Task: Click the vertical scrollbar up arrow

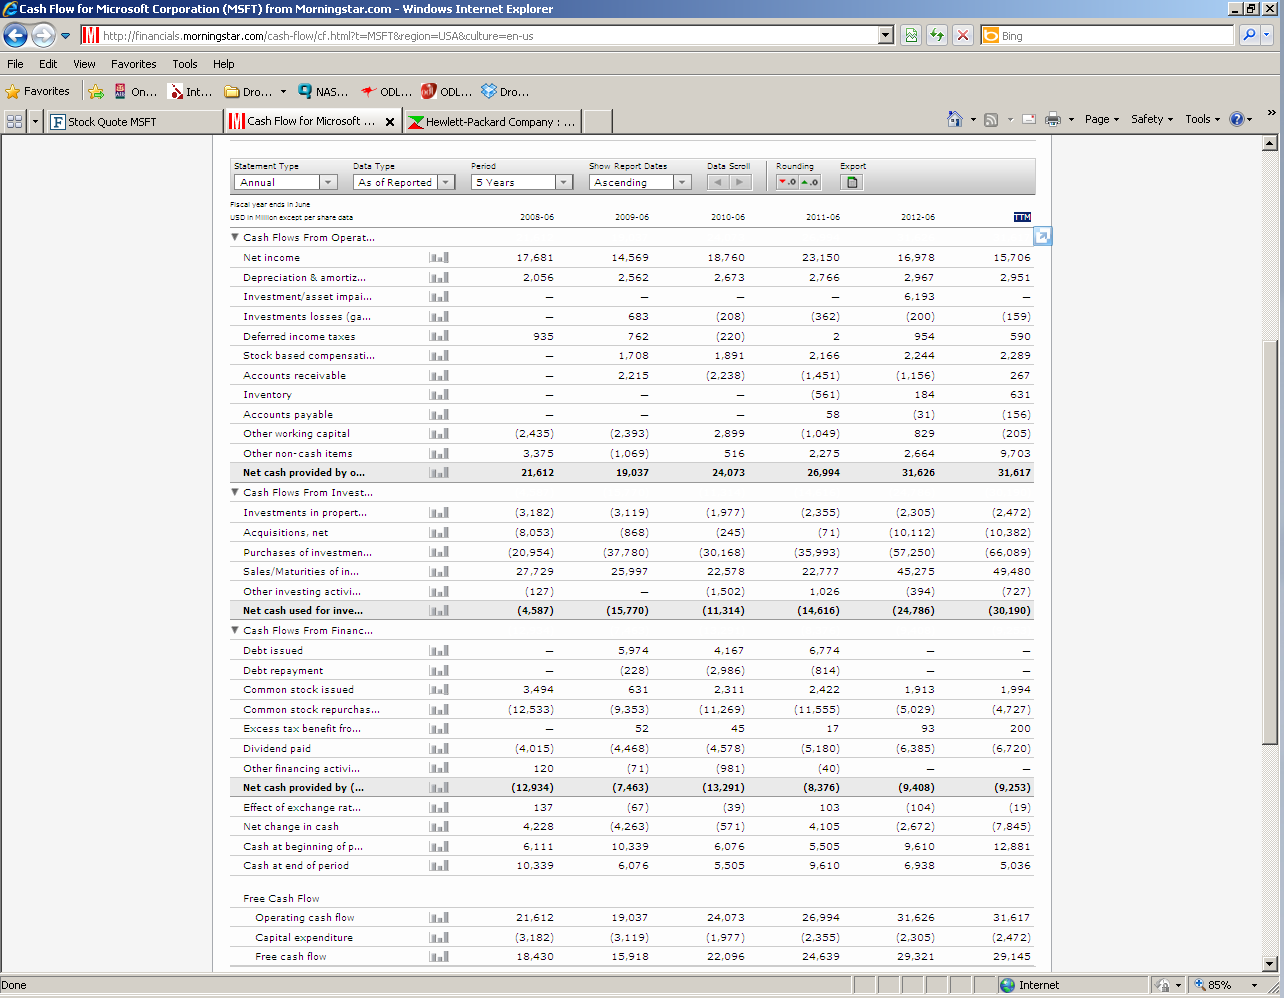Action: click(x=1270, y=143)
